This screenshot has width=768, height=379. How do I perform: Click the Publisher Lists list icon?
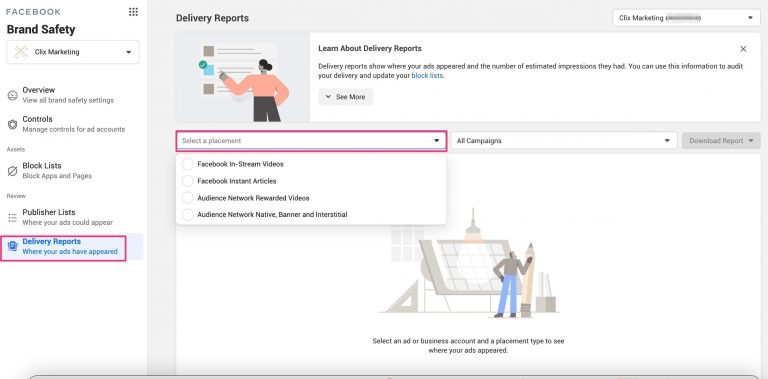click(13, 217)
